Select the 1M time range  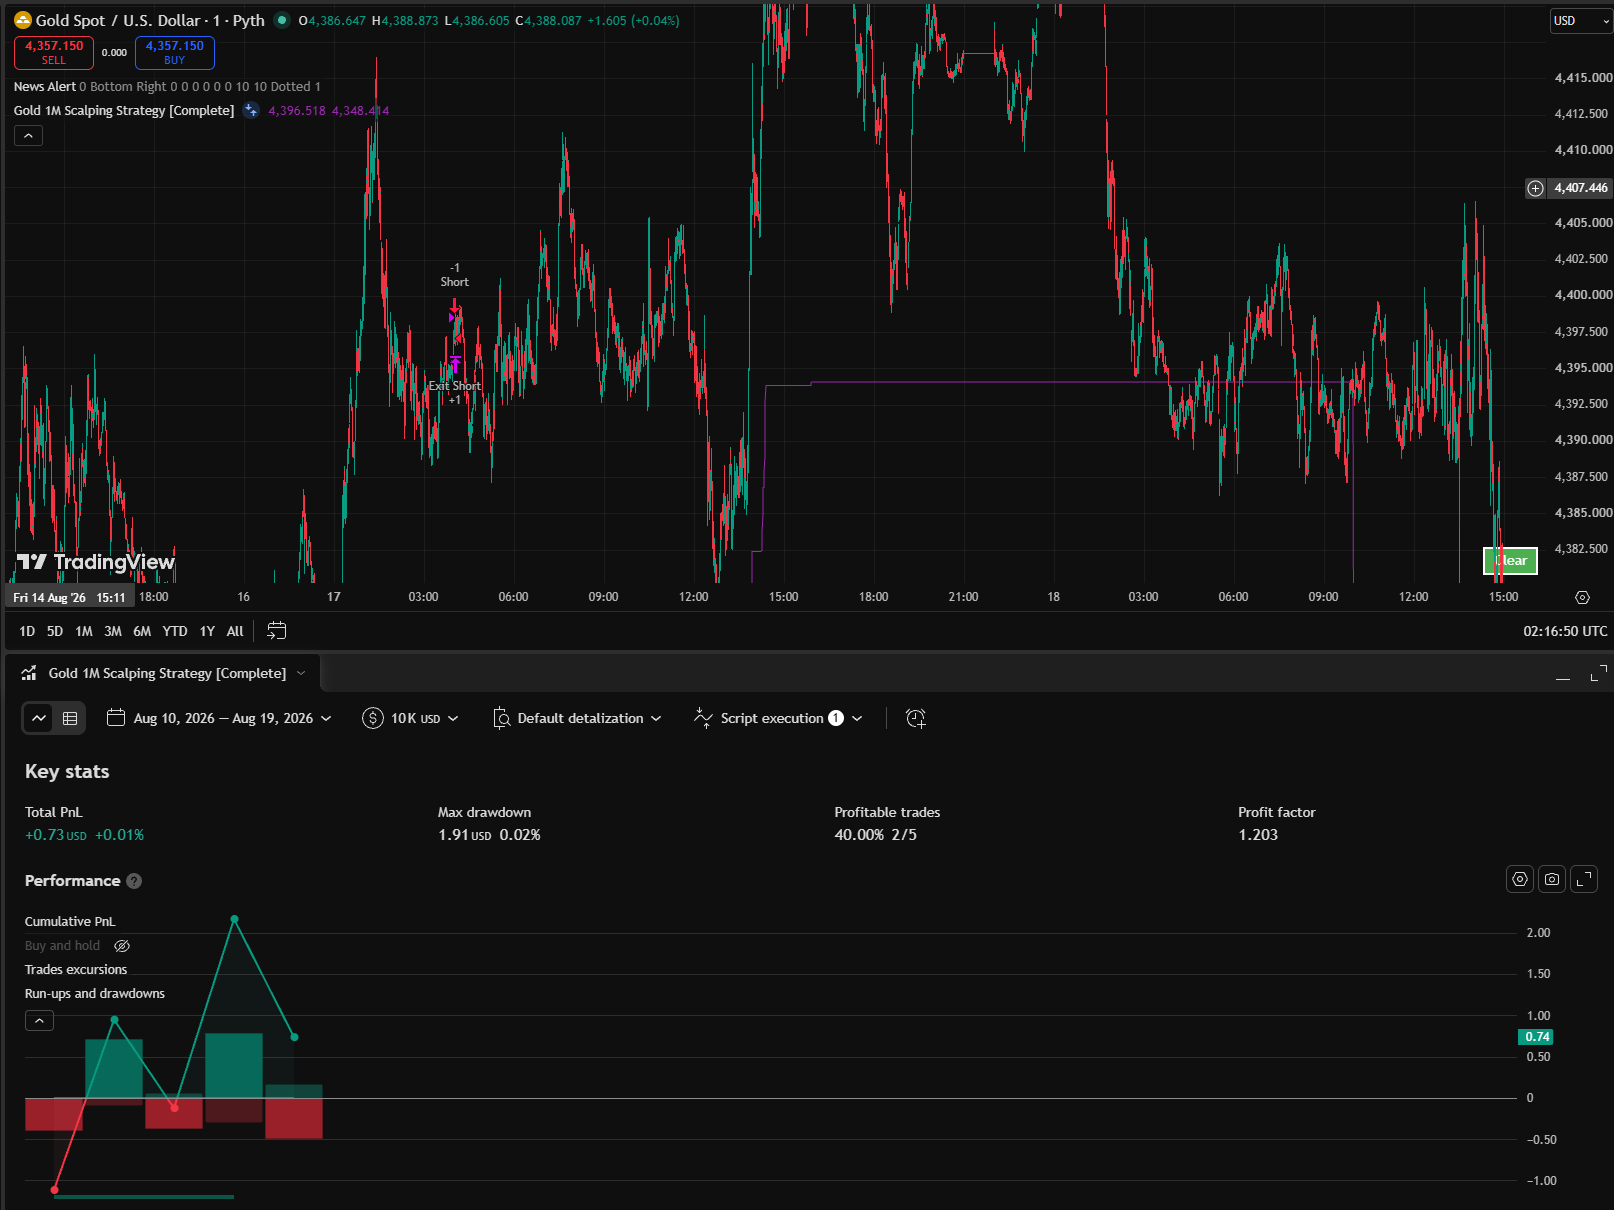click(84, 631)
